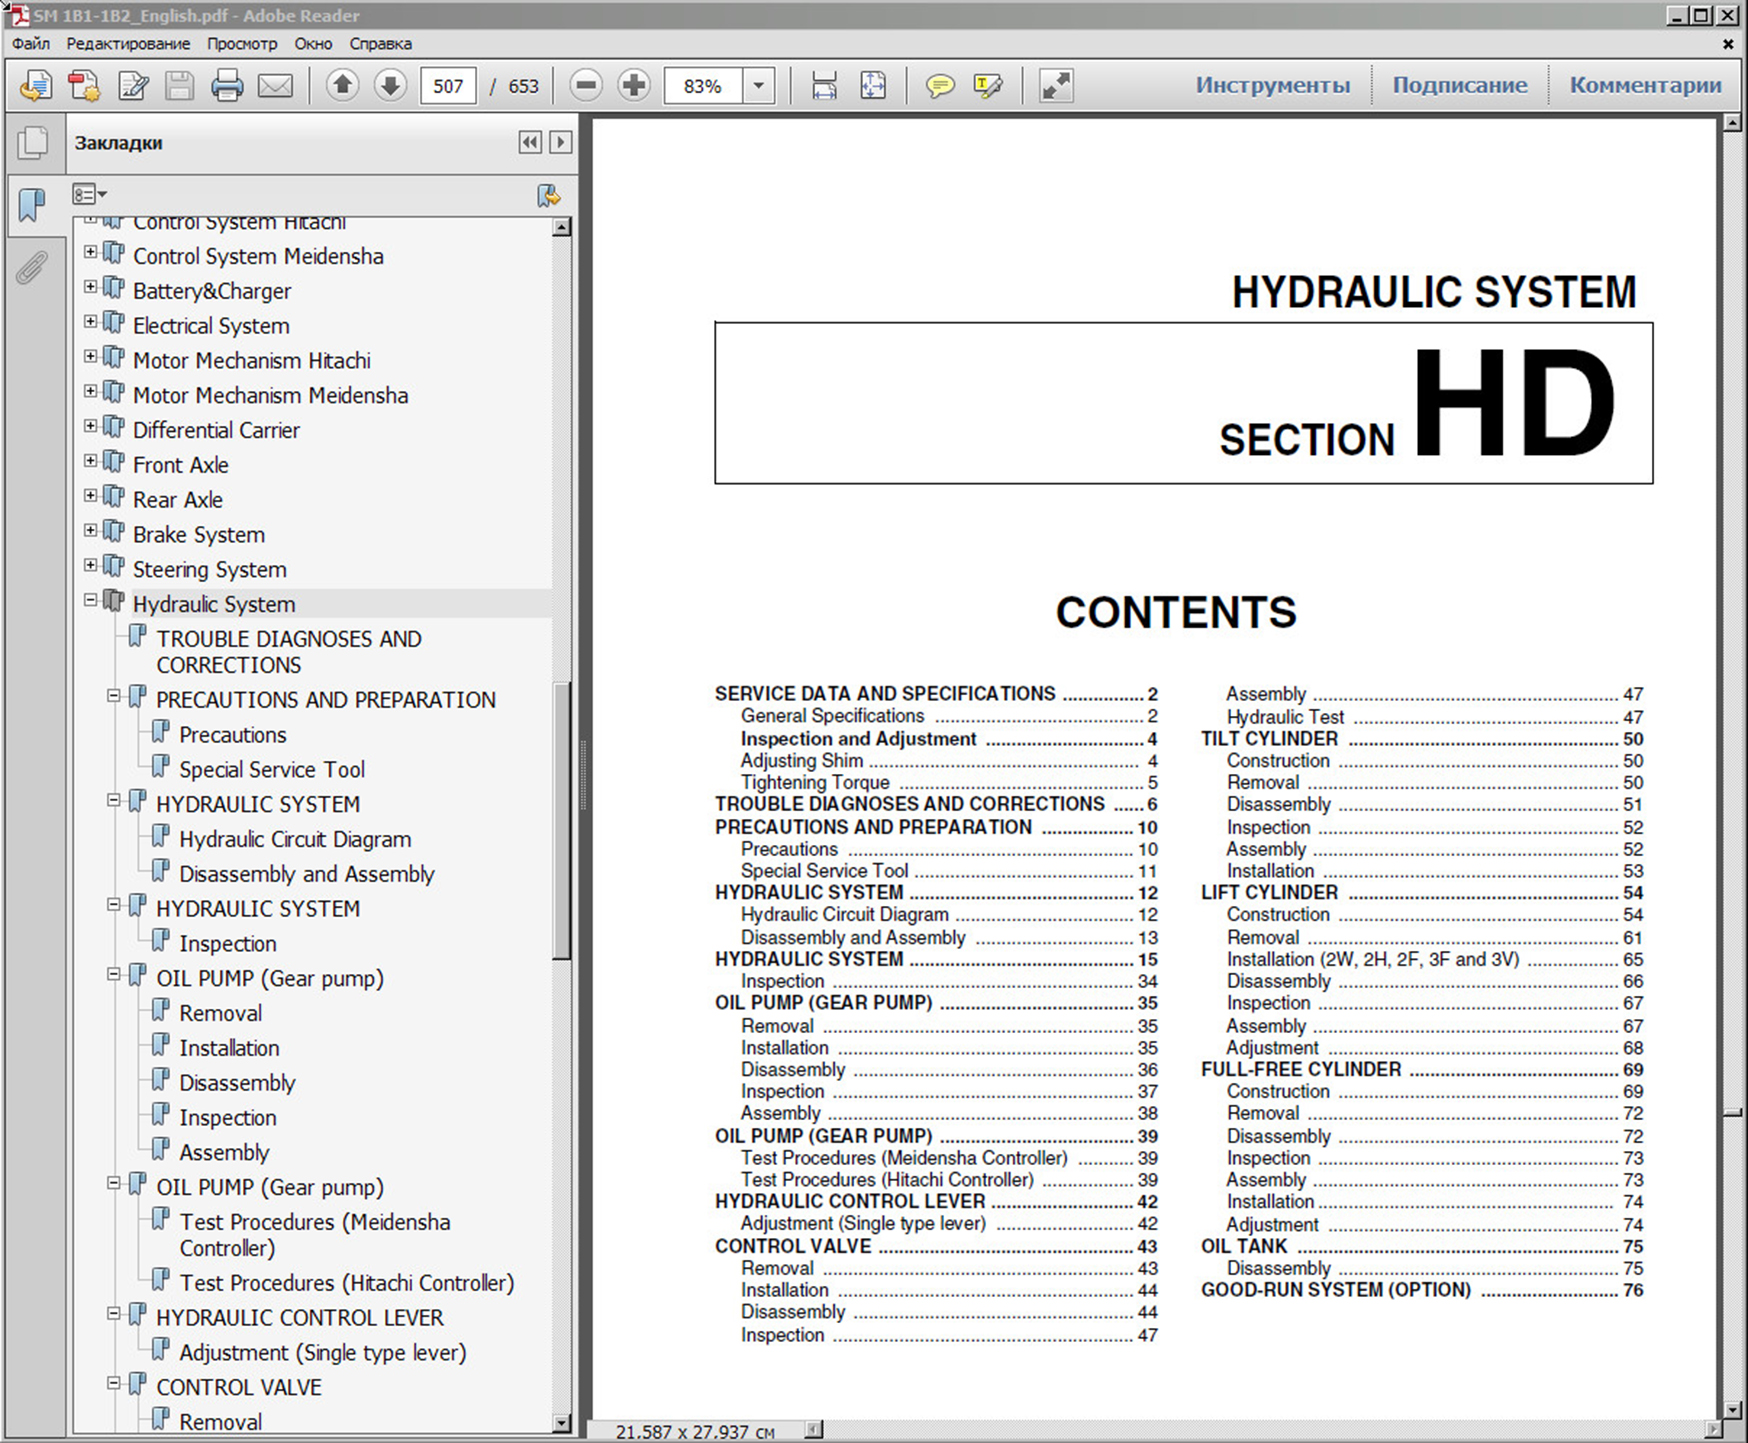
Task: Open the Attachments paperclip panel
Action: pos(32,267)
